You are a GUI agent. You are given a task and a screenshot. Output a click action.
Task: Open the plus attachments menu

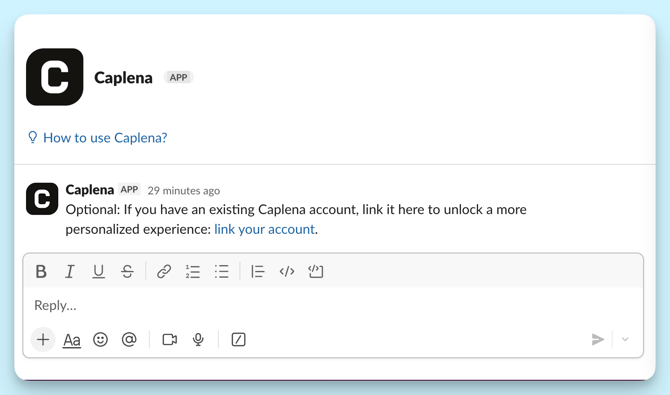click(x=43, y=340)
